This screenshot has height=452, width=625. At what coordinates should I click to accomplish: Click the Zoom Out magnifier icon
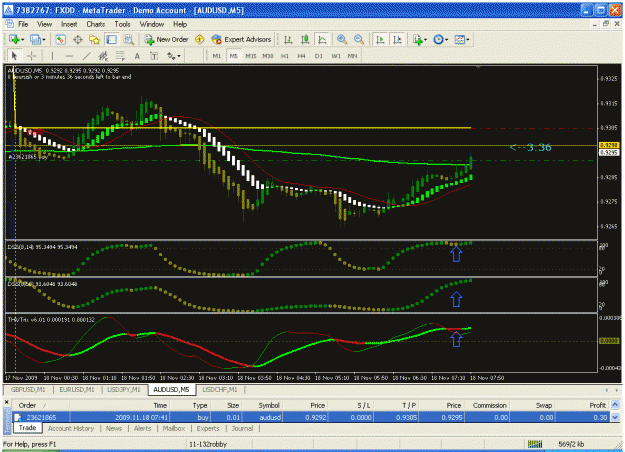(x=359, y=39)
